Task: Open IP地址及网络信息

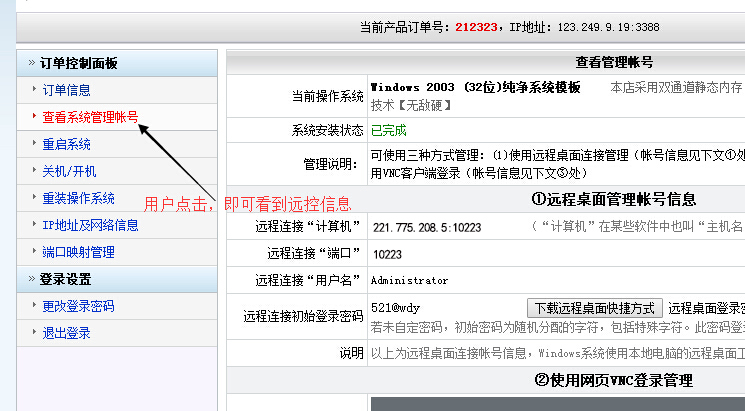Action: (91, 225)
